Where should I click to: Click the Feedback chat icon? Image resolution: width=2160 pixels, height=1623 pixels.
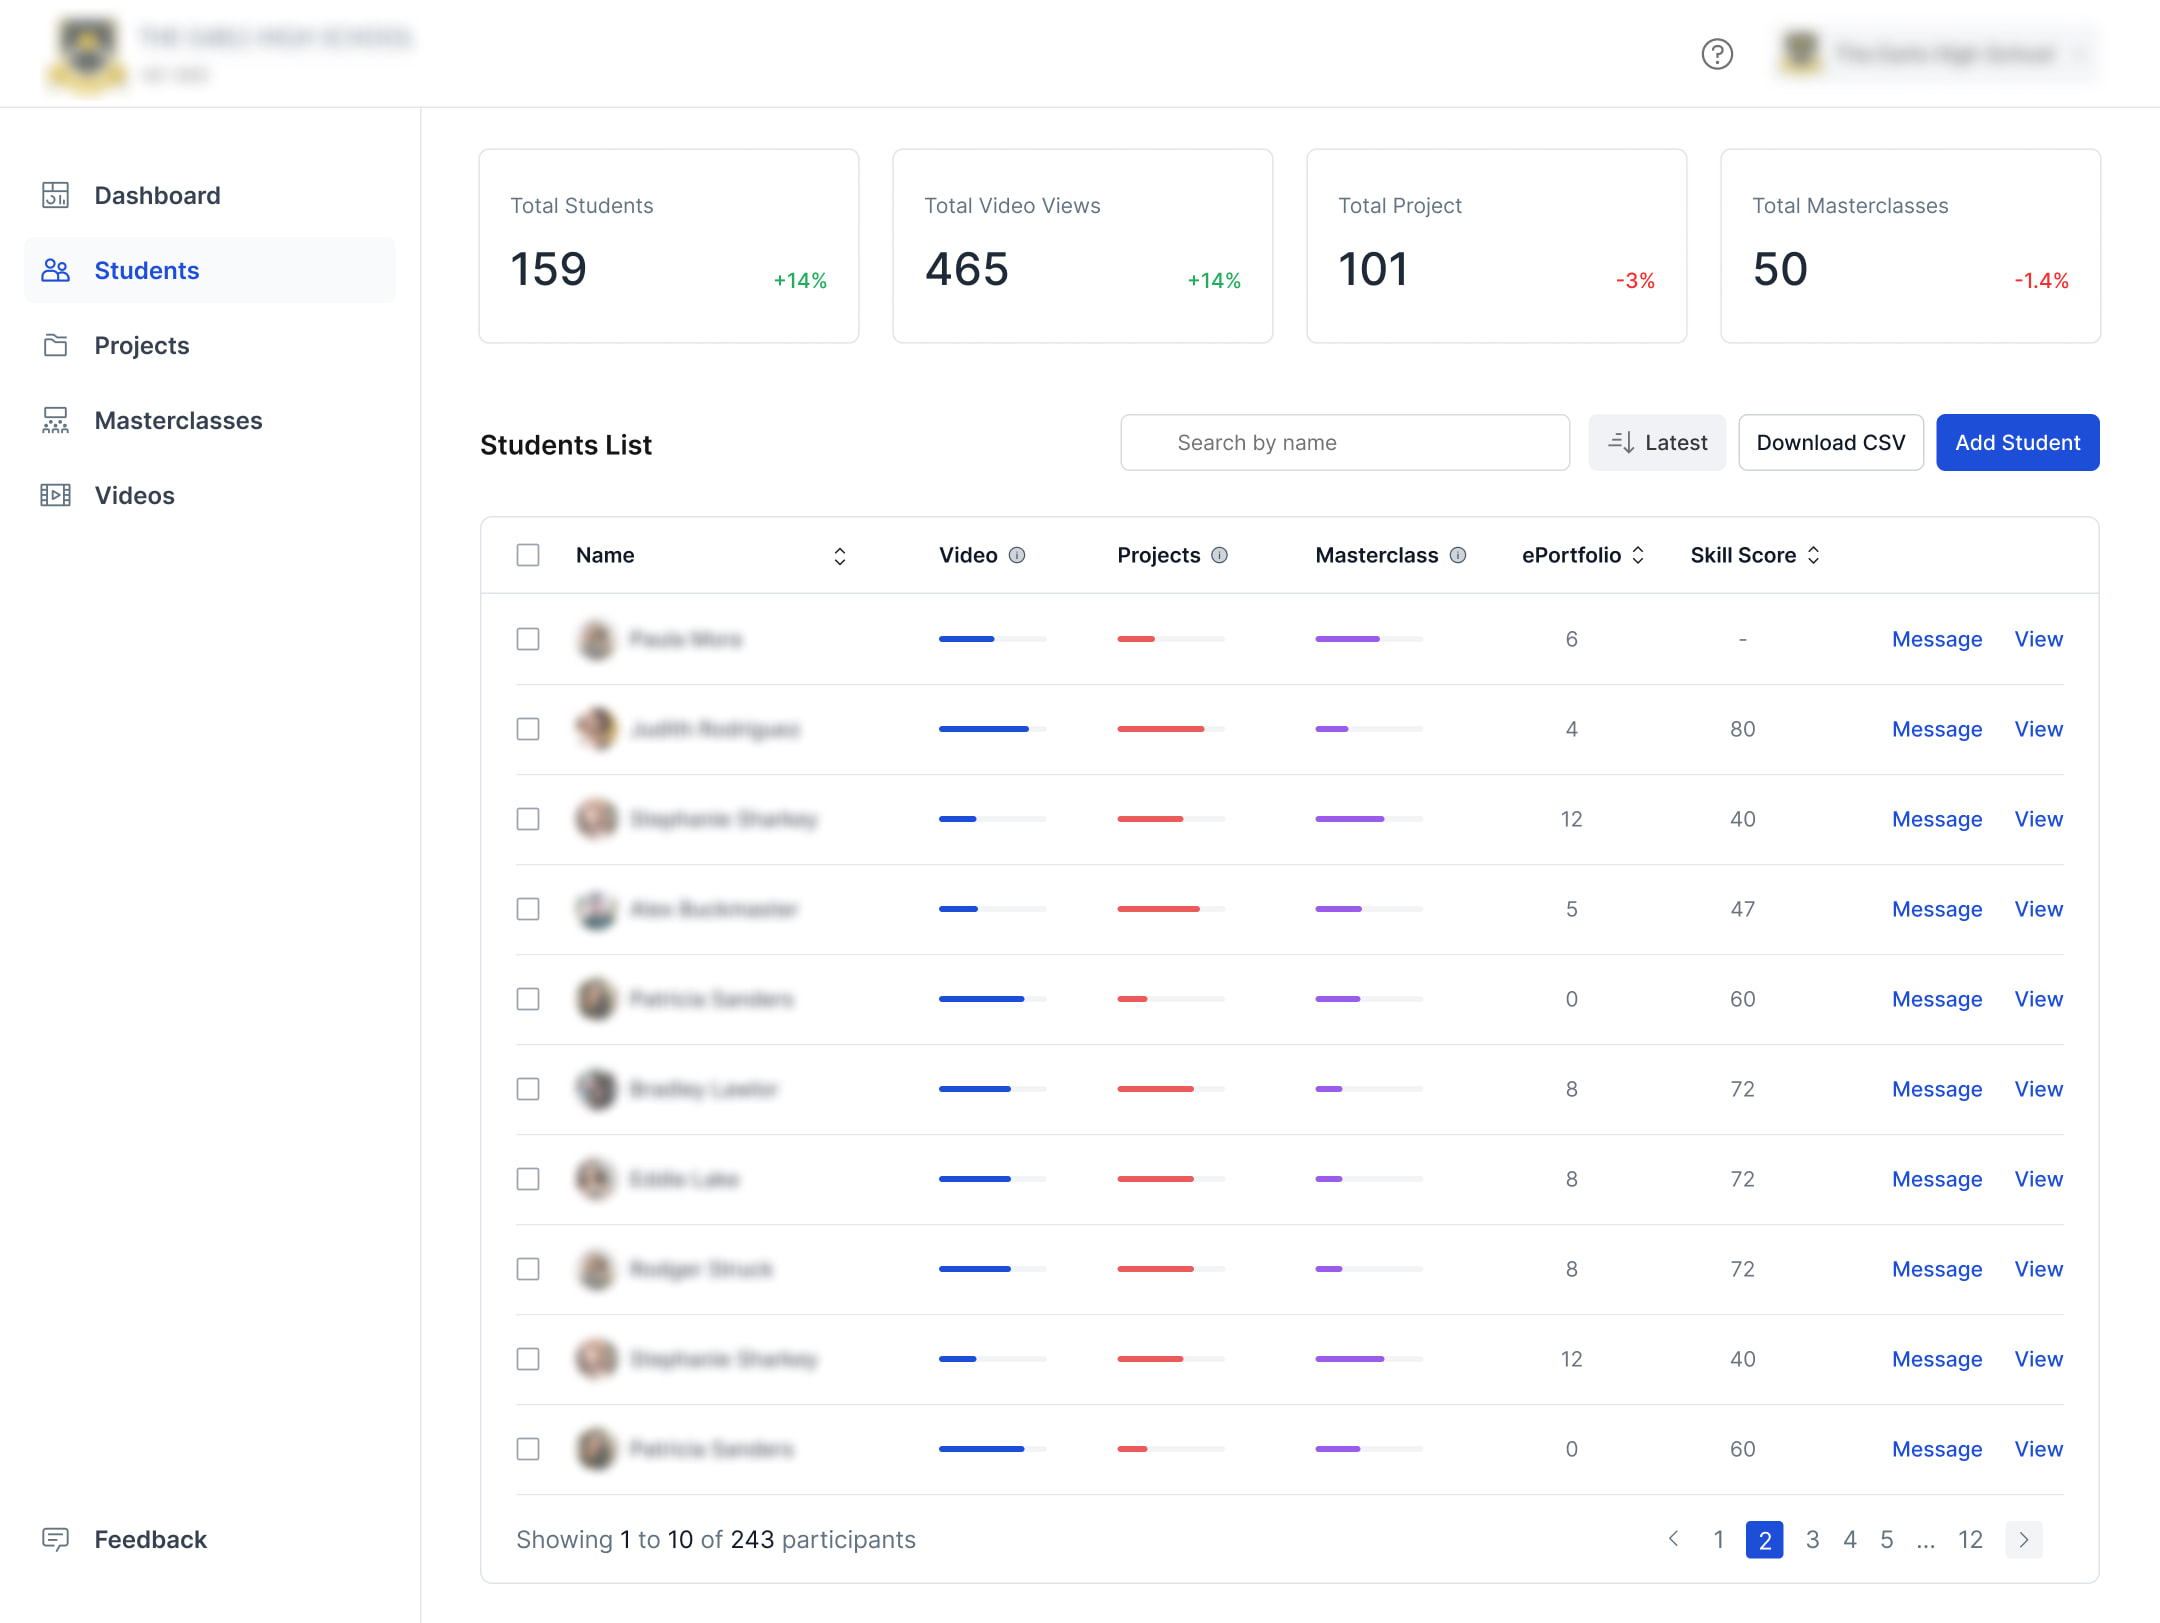[56, 1539]
